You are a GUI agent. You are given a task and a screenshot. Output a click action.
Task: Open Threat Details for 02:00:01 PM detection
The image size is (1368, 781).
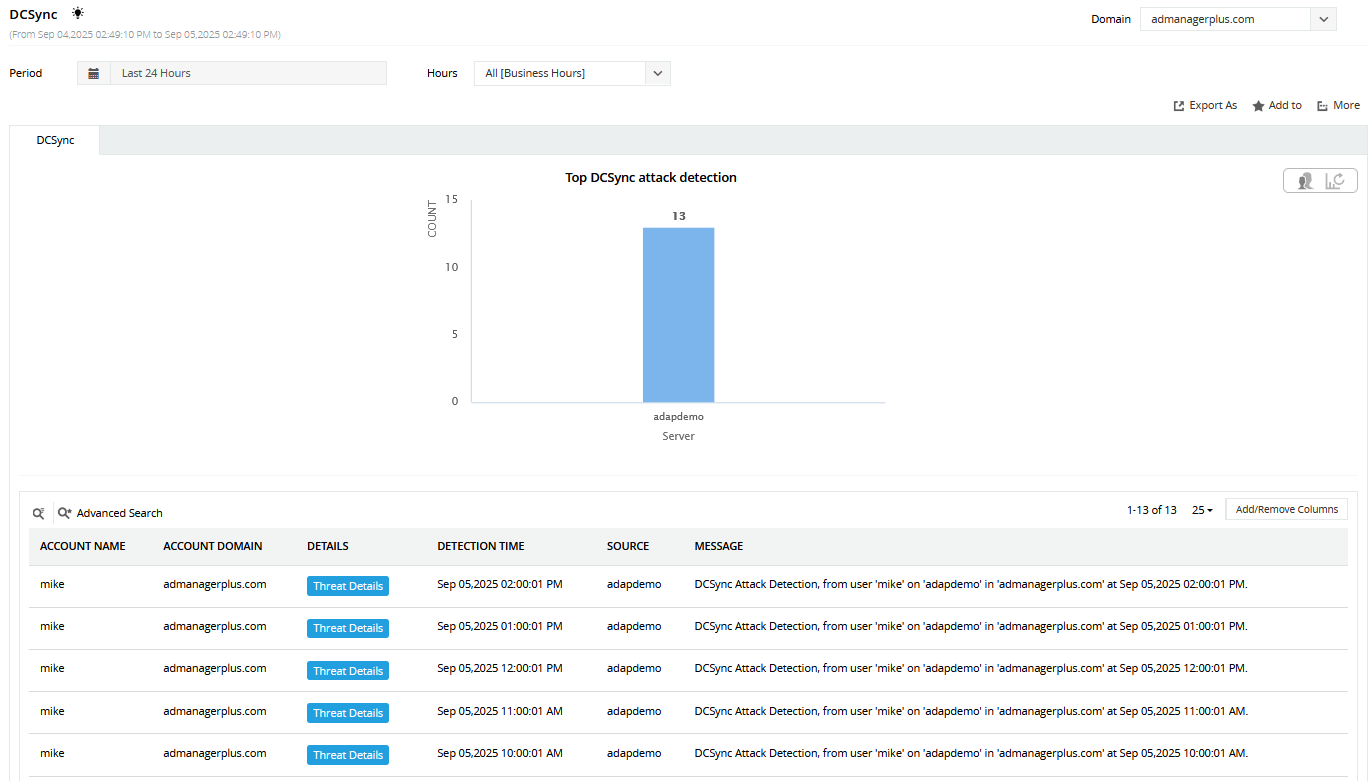click(x=347, y=586)
